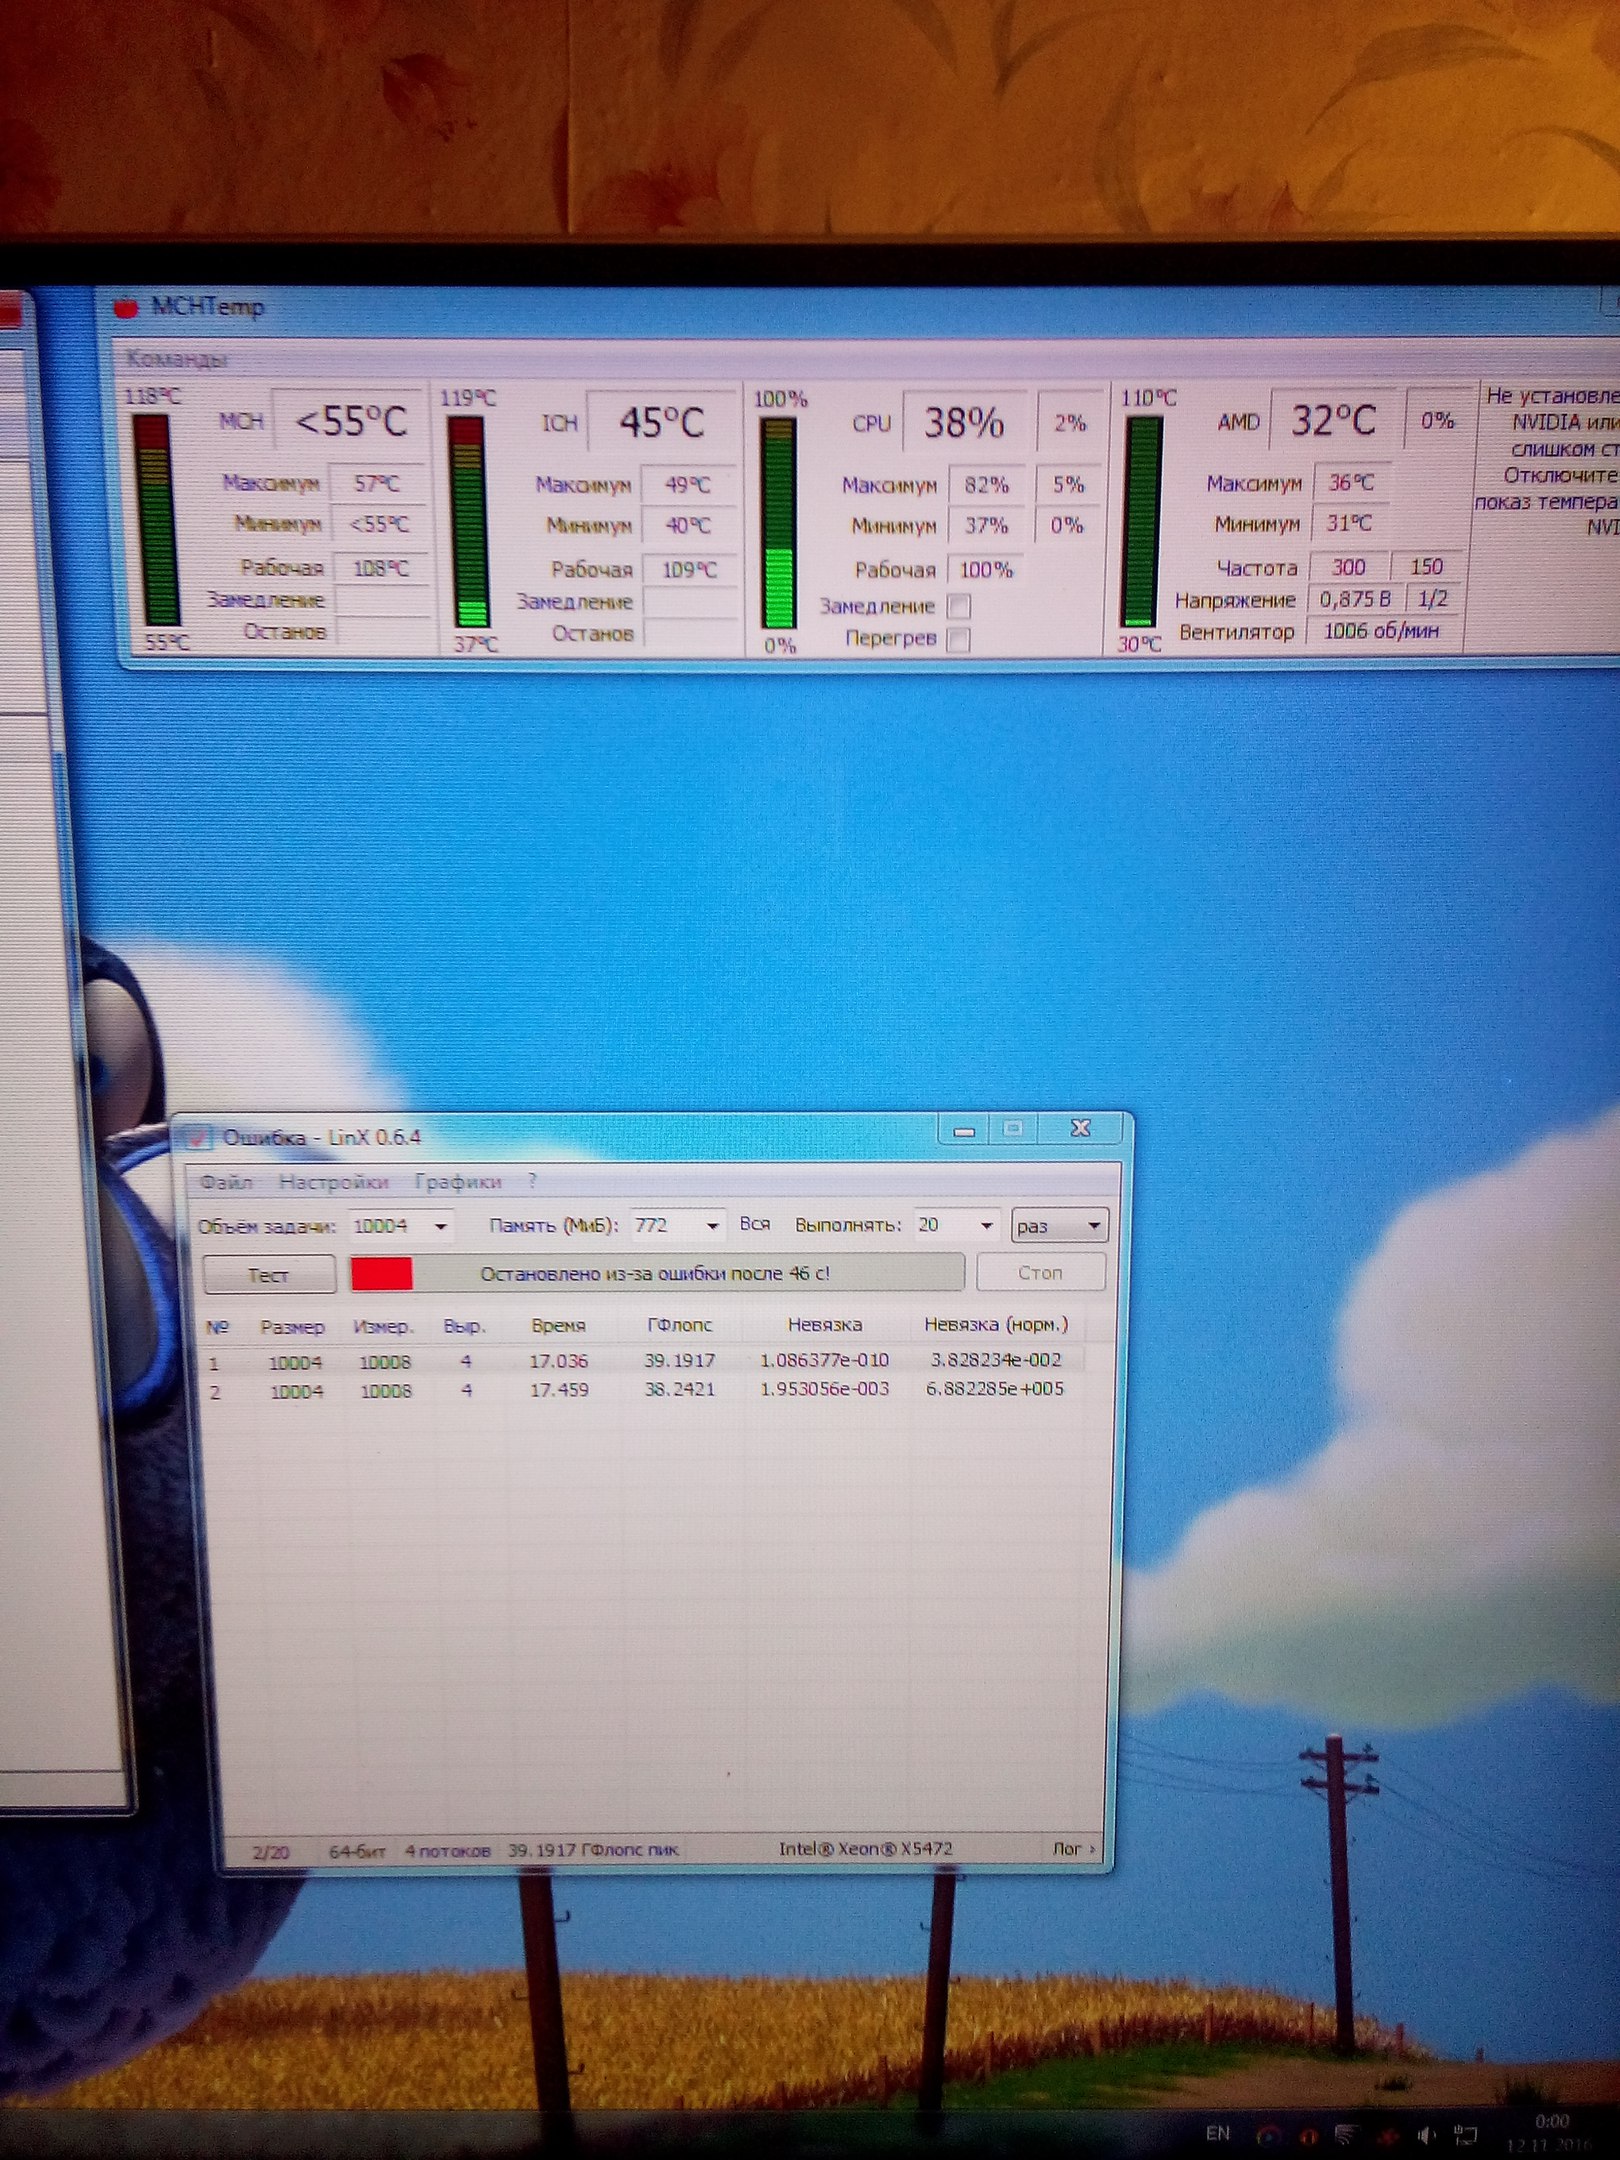Image resolution: width=1620 pixels, height=2160 pixels.
Task: Click the CPU maximum value 82%
Action: (x=986, y=485)
